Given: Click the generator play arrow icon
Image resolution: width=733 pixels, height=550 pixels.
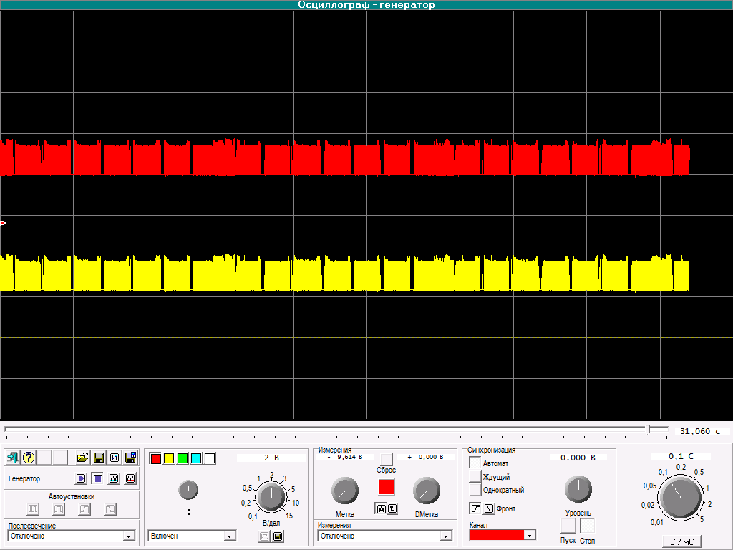Looking at the screenshot, I should (80, 479).
